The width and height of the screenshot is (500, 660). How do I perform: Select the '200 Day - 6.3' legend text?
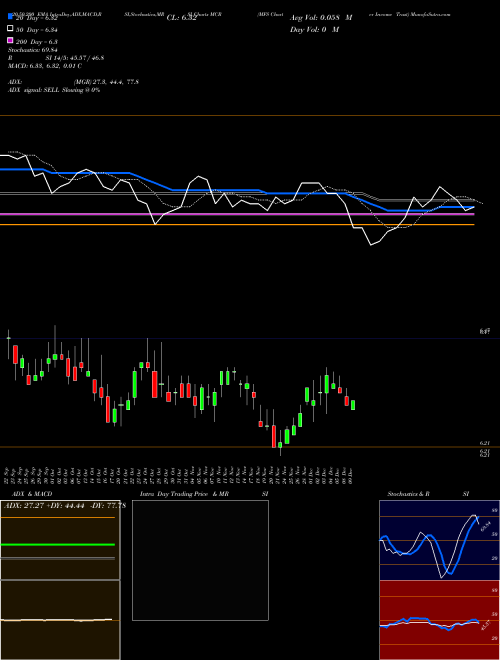(x=37, y=42)
